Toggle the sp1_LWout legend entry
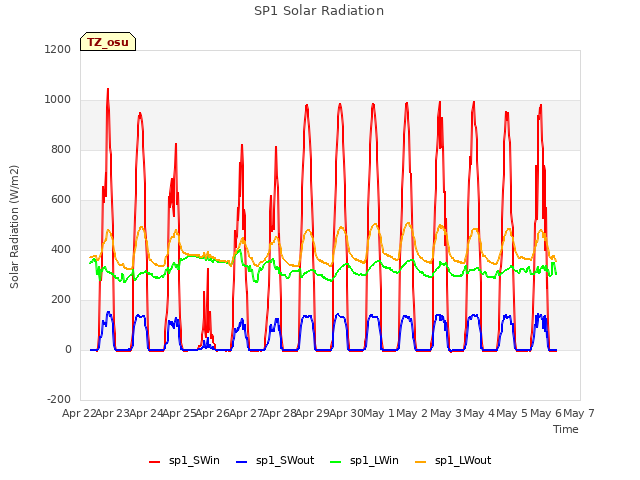The image size is (640, 480). (453, 461)
